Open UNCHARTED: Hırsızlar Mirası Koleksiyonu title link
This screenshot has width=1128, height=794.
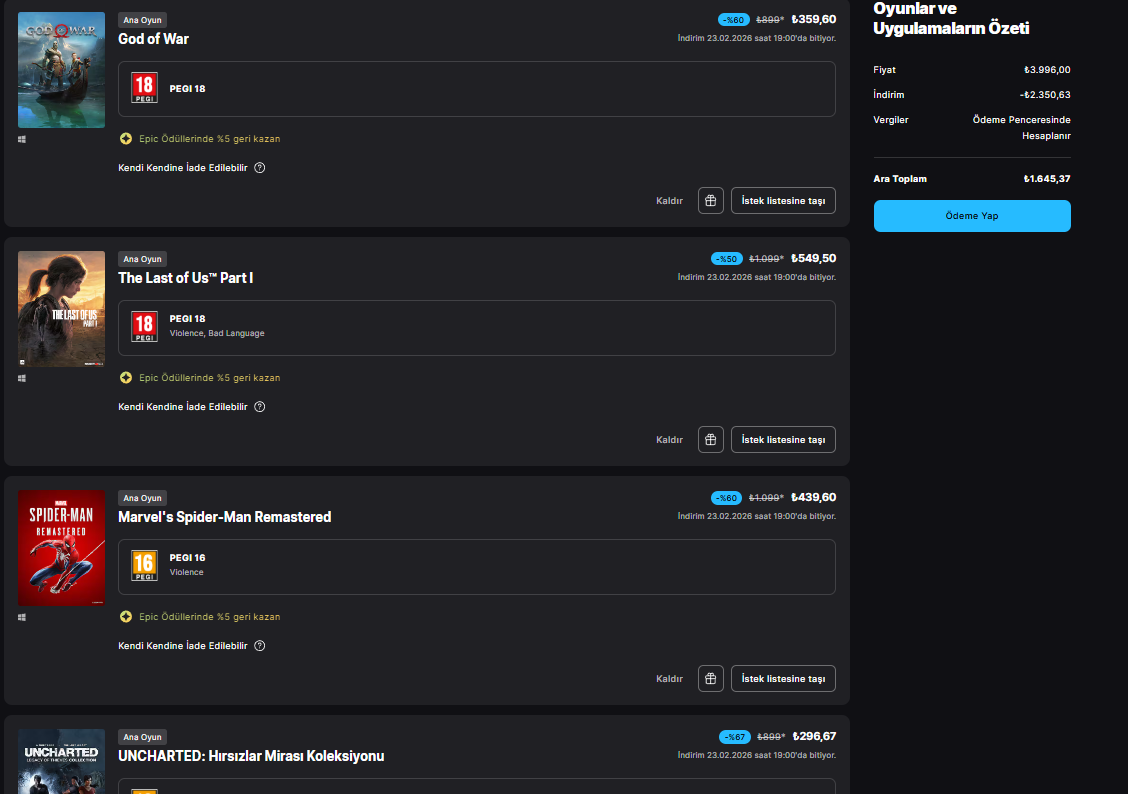point(251,756)
